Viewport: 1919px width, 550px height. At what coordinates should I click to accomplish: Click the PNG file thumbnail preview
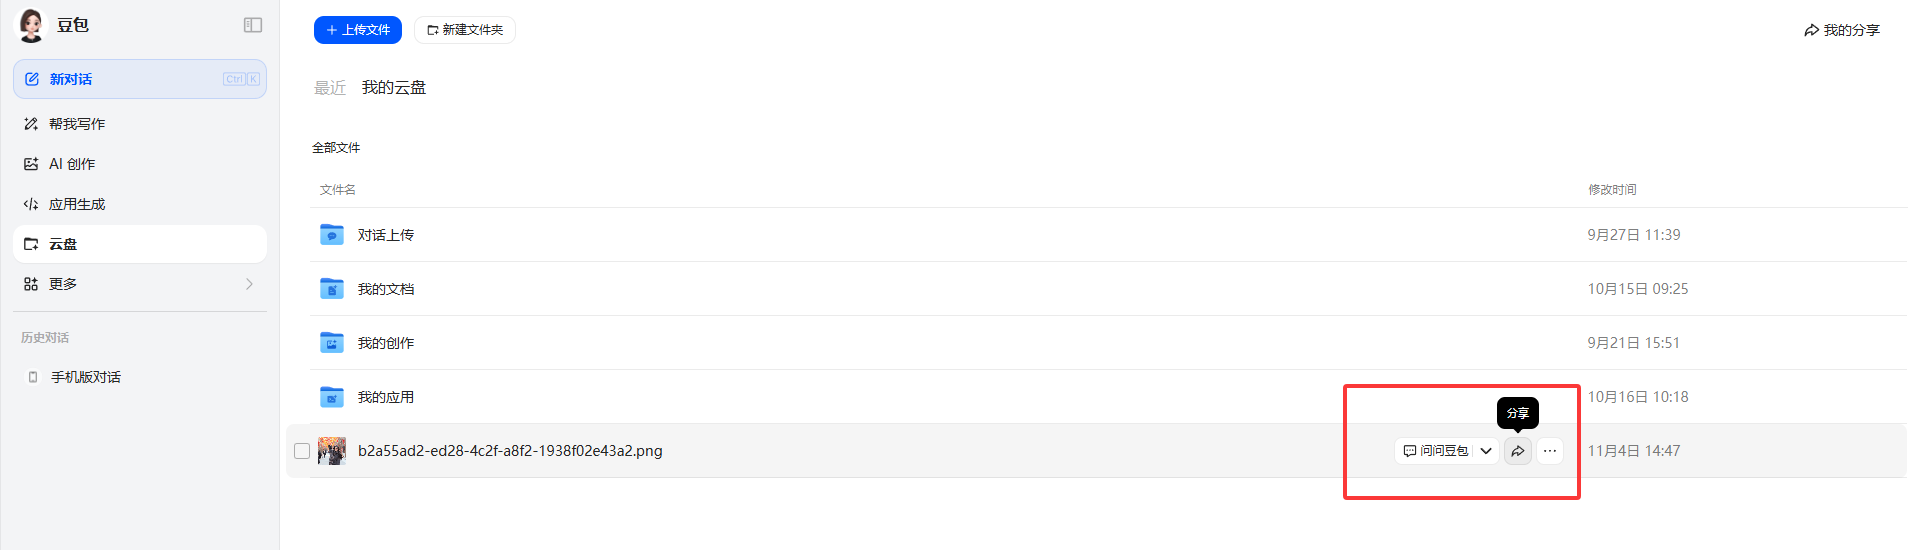tap(332, 451)
